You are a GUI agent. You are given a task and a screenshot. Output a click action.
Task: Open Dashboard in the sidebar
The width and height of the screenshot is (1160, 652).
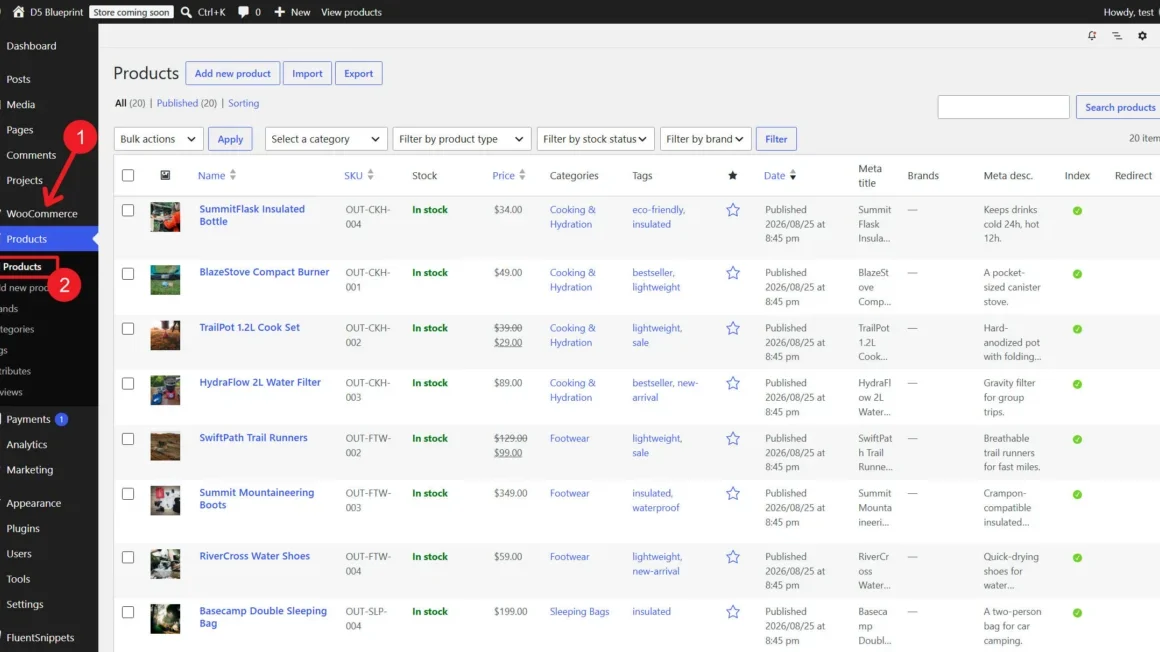click(31, 46)
